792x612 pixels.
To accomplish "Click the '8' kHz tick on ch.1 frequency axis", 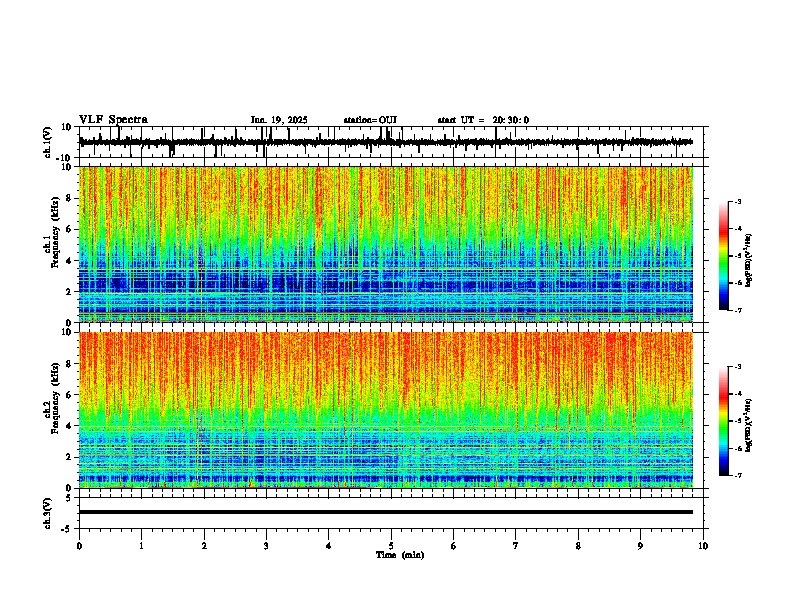I will pyautogui.click(x=69, y=198).
